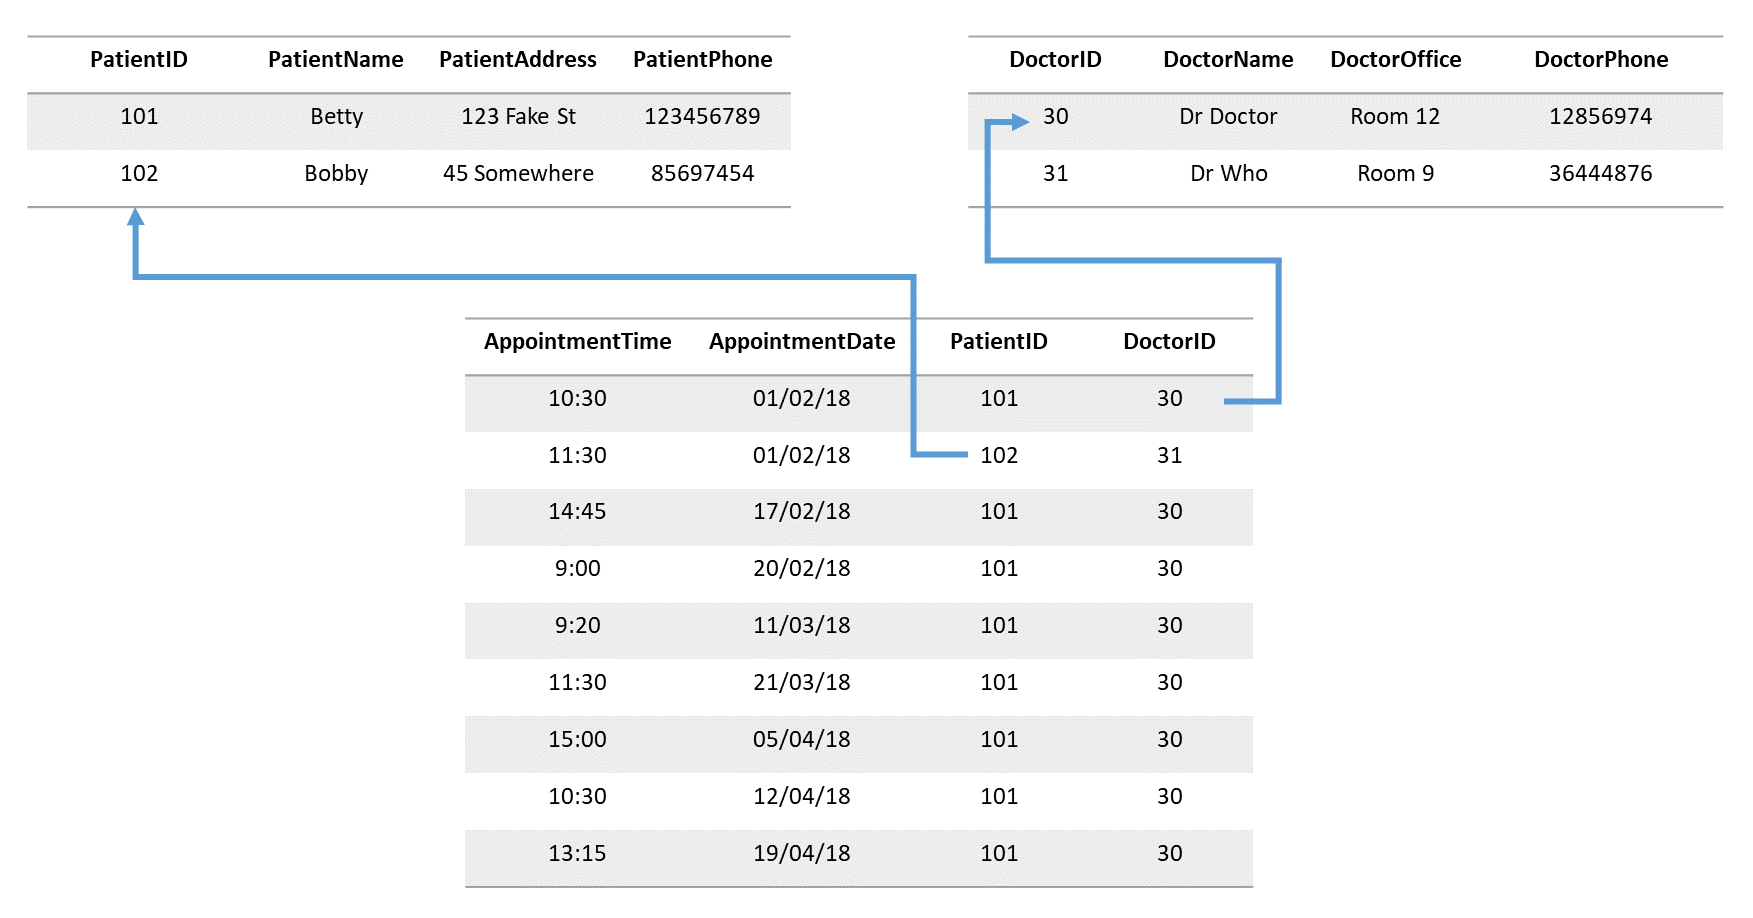
Task: Click DoctorID 30 in the 17/02/18 row
Action: coord(1170,512)
